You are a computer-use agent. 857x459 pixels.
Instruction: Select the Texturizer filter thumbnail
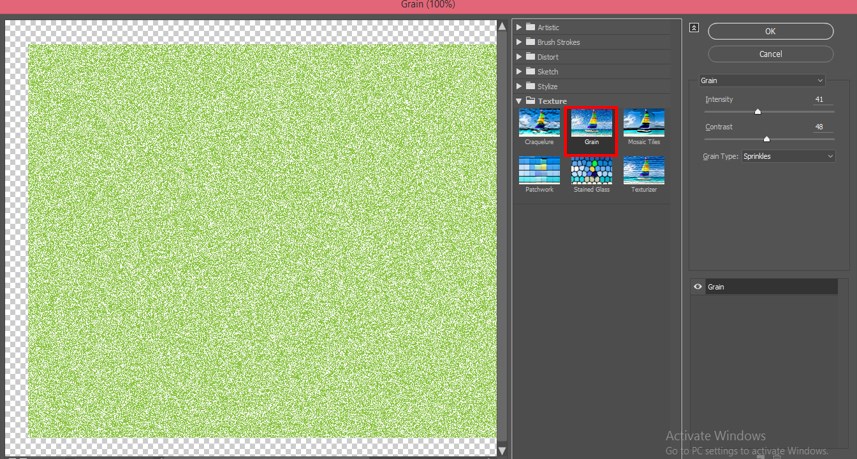(644, 170)
